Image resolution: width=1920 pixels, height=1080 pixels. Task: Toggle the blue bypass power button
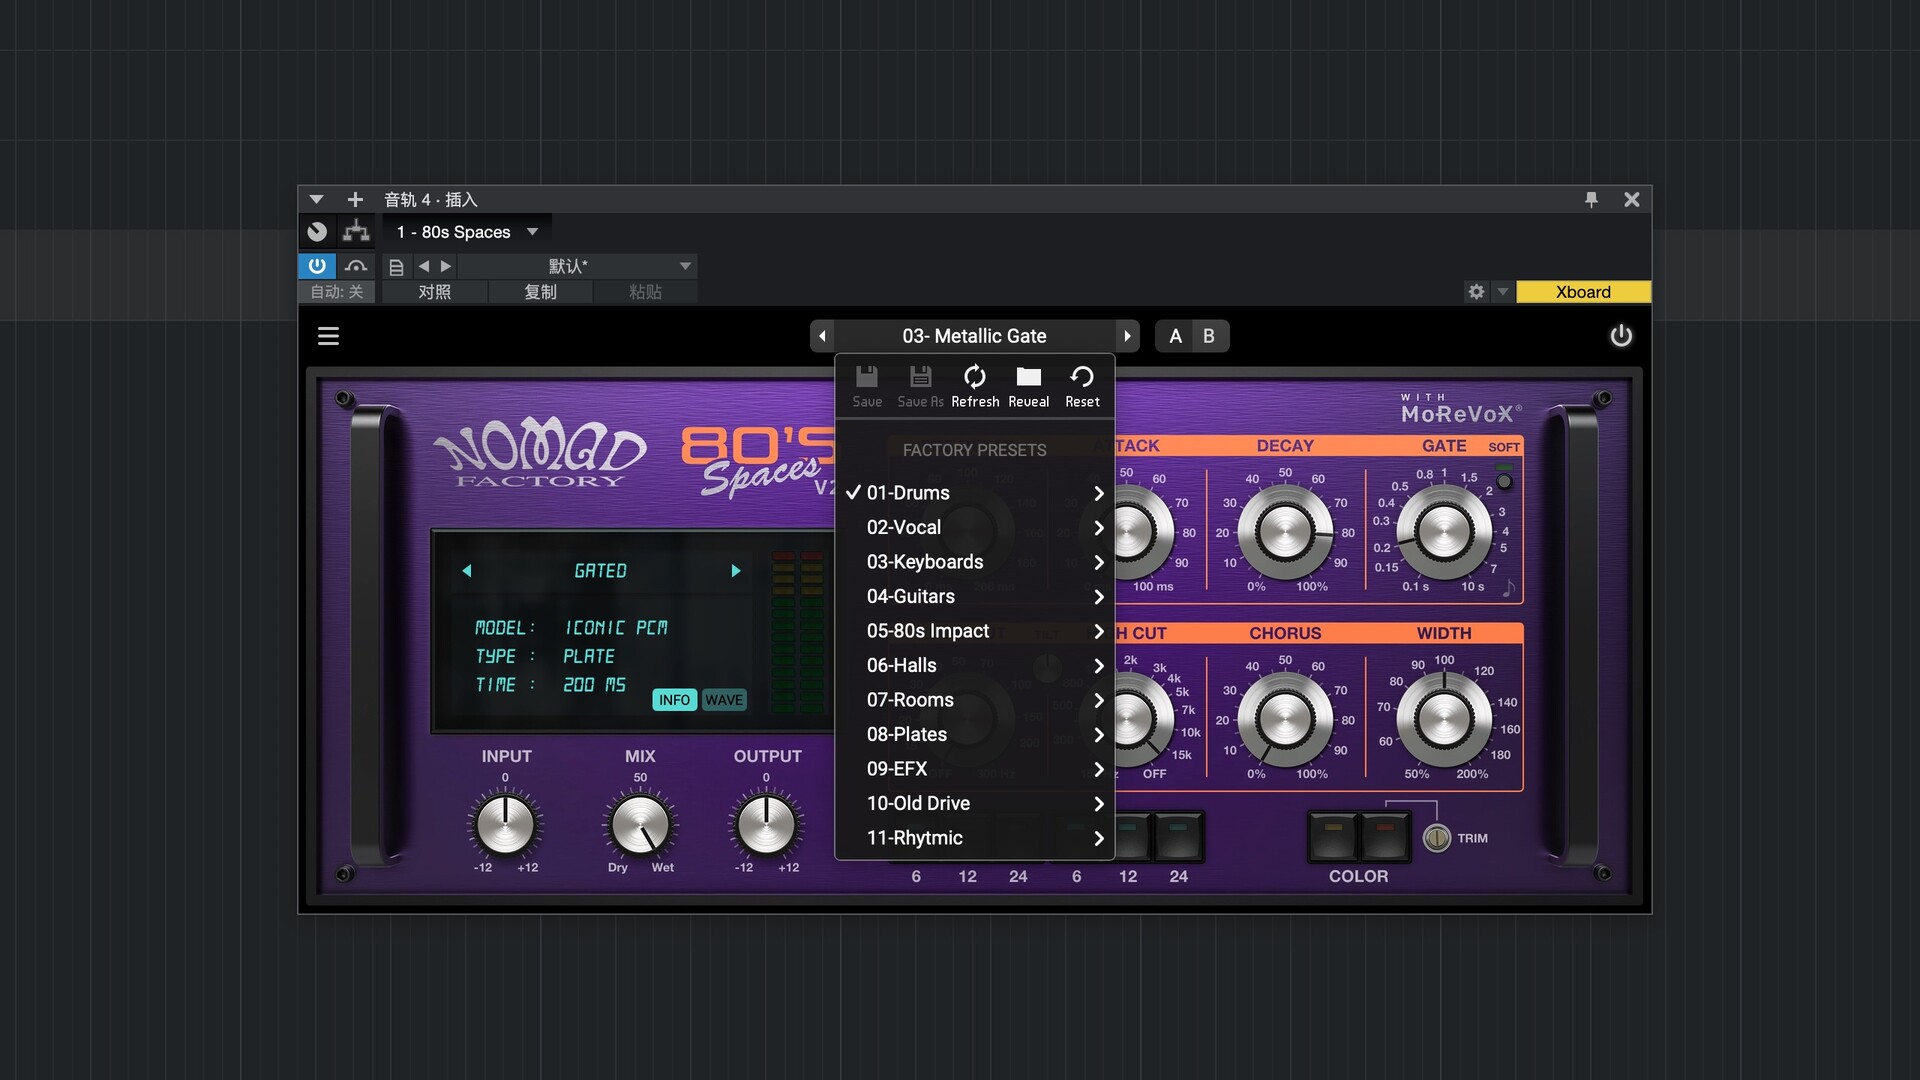(317, 266)
